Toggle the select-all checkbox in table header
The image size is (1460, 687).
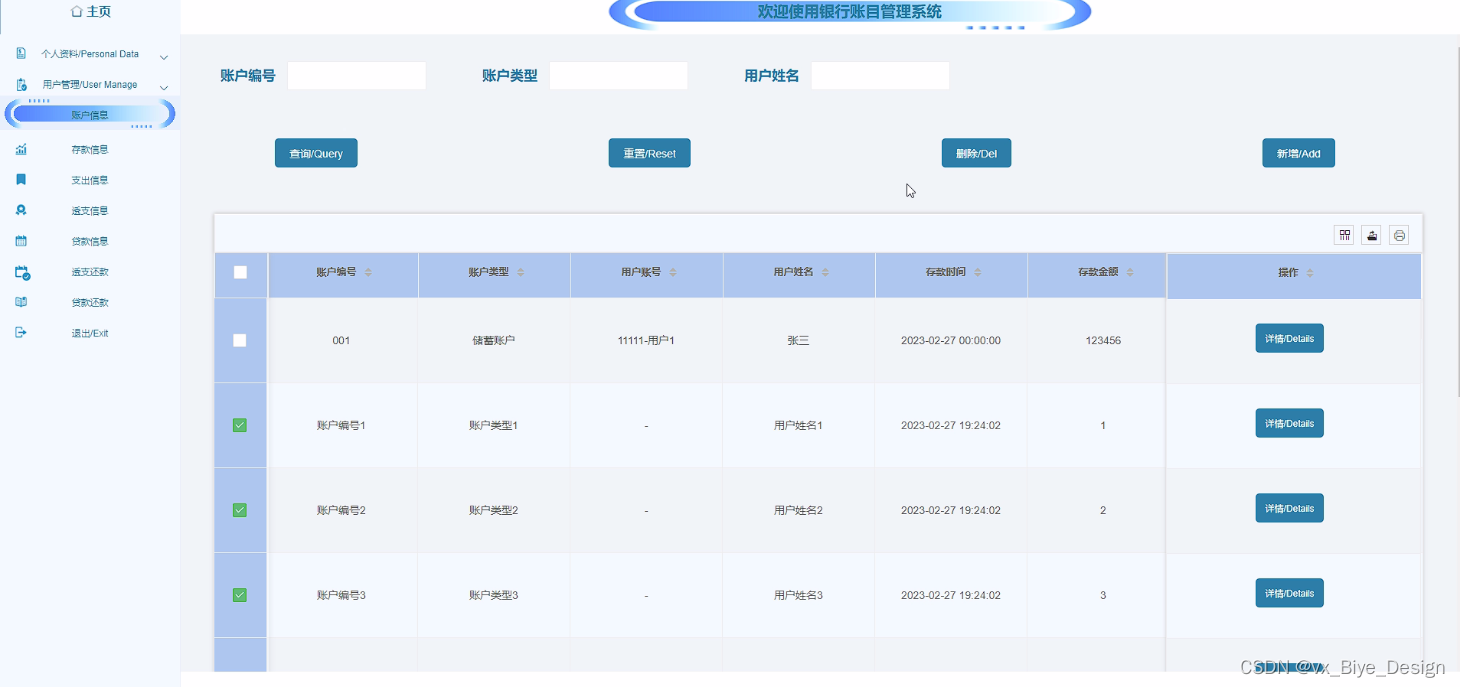[x=240, y=272]
